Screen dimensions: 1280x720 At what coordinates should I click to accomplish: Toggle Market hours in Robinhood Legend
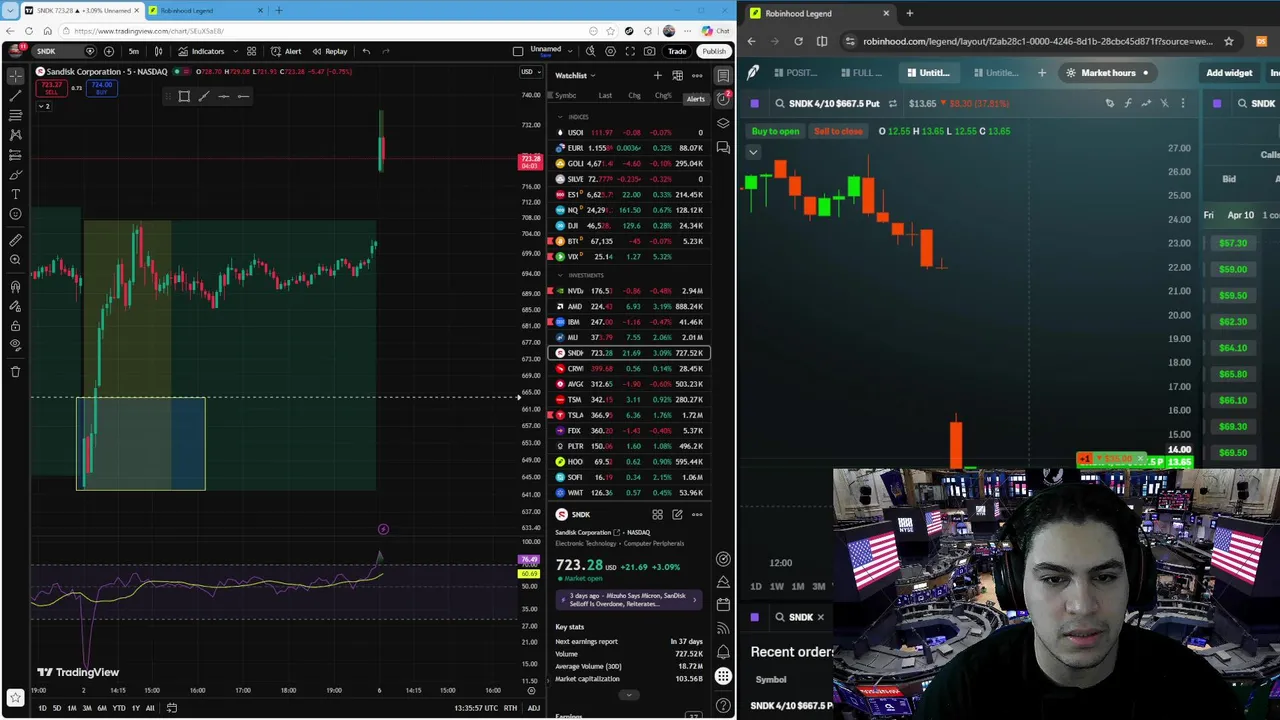(1107, 72)
